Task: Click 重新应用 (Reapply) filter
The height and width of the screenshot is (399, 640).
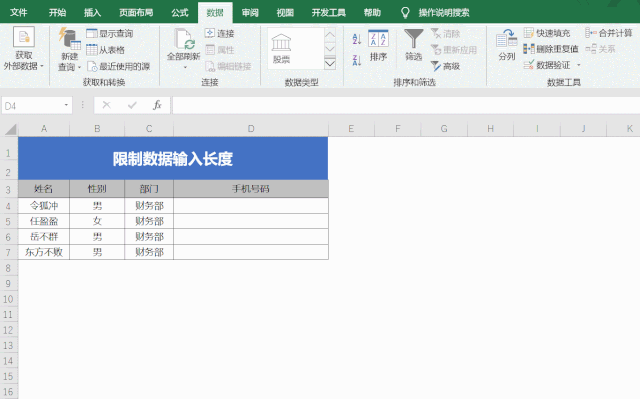Action: (454, 50)
